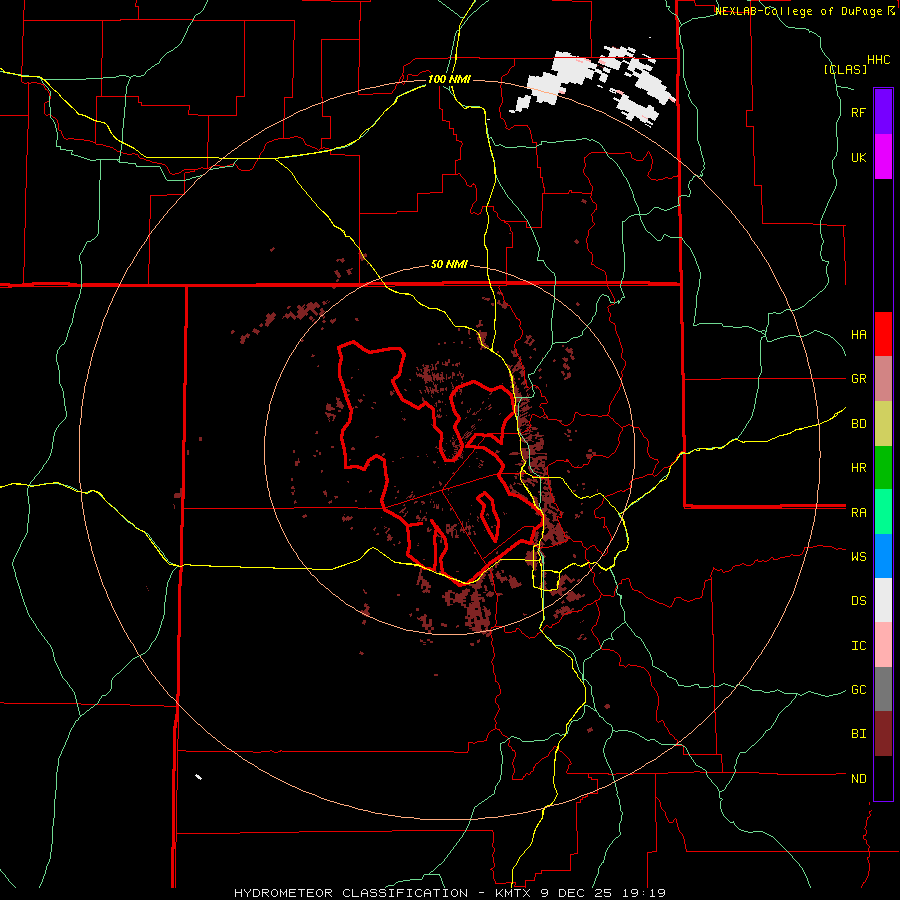Click the HHC product label

878,60
